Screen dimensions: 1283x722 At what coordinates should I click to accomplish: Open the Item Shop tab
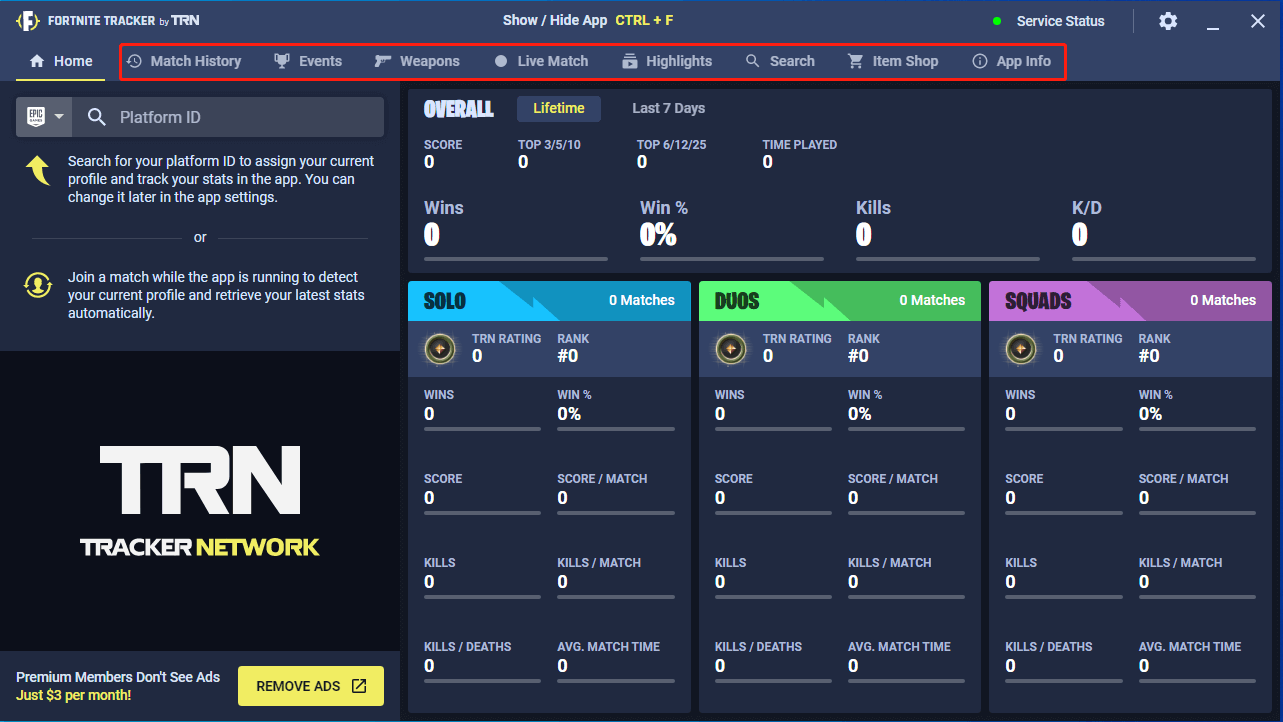893,61
